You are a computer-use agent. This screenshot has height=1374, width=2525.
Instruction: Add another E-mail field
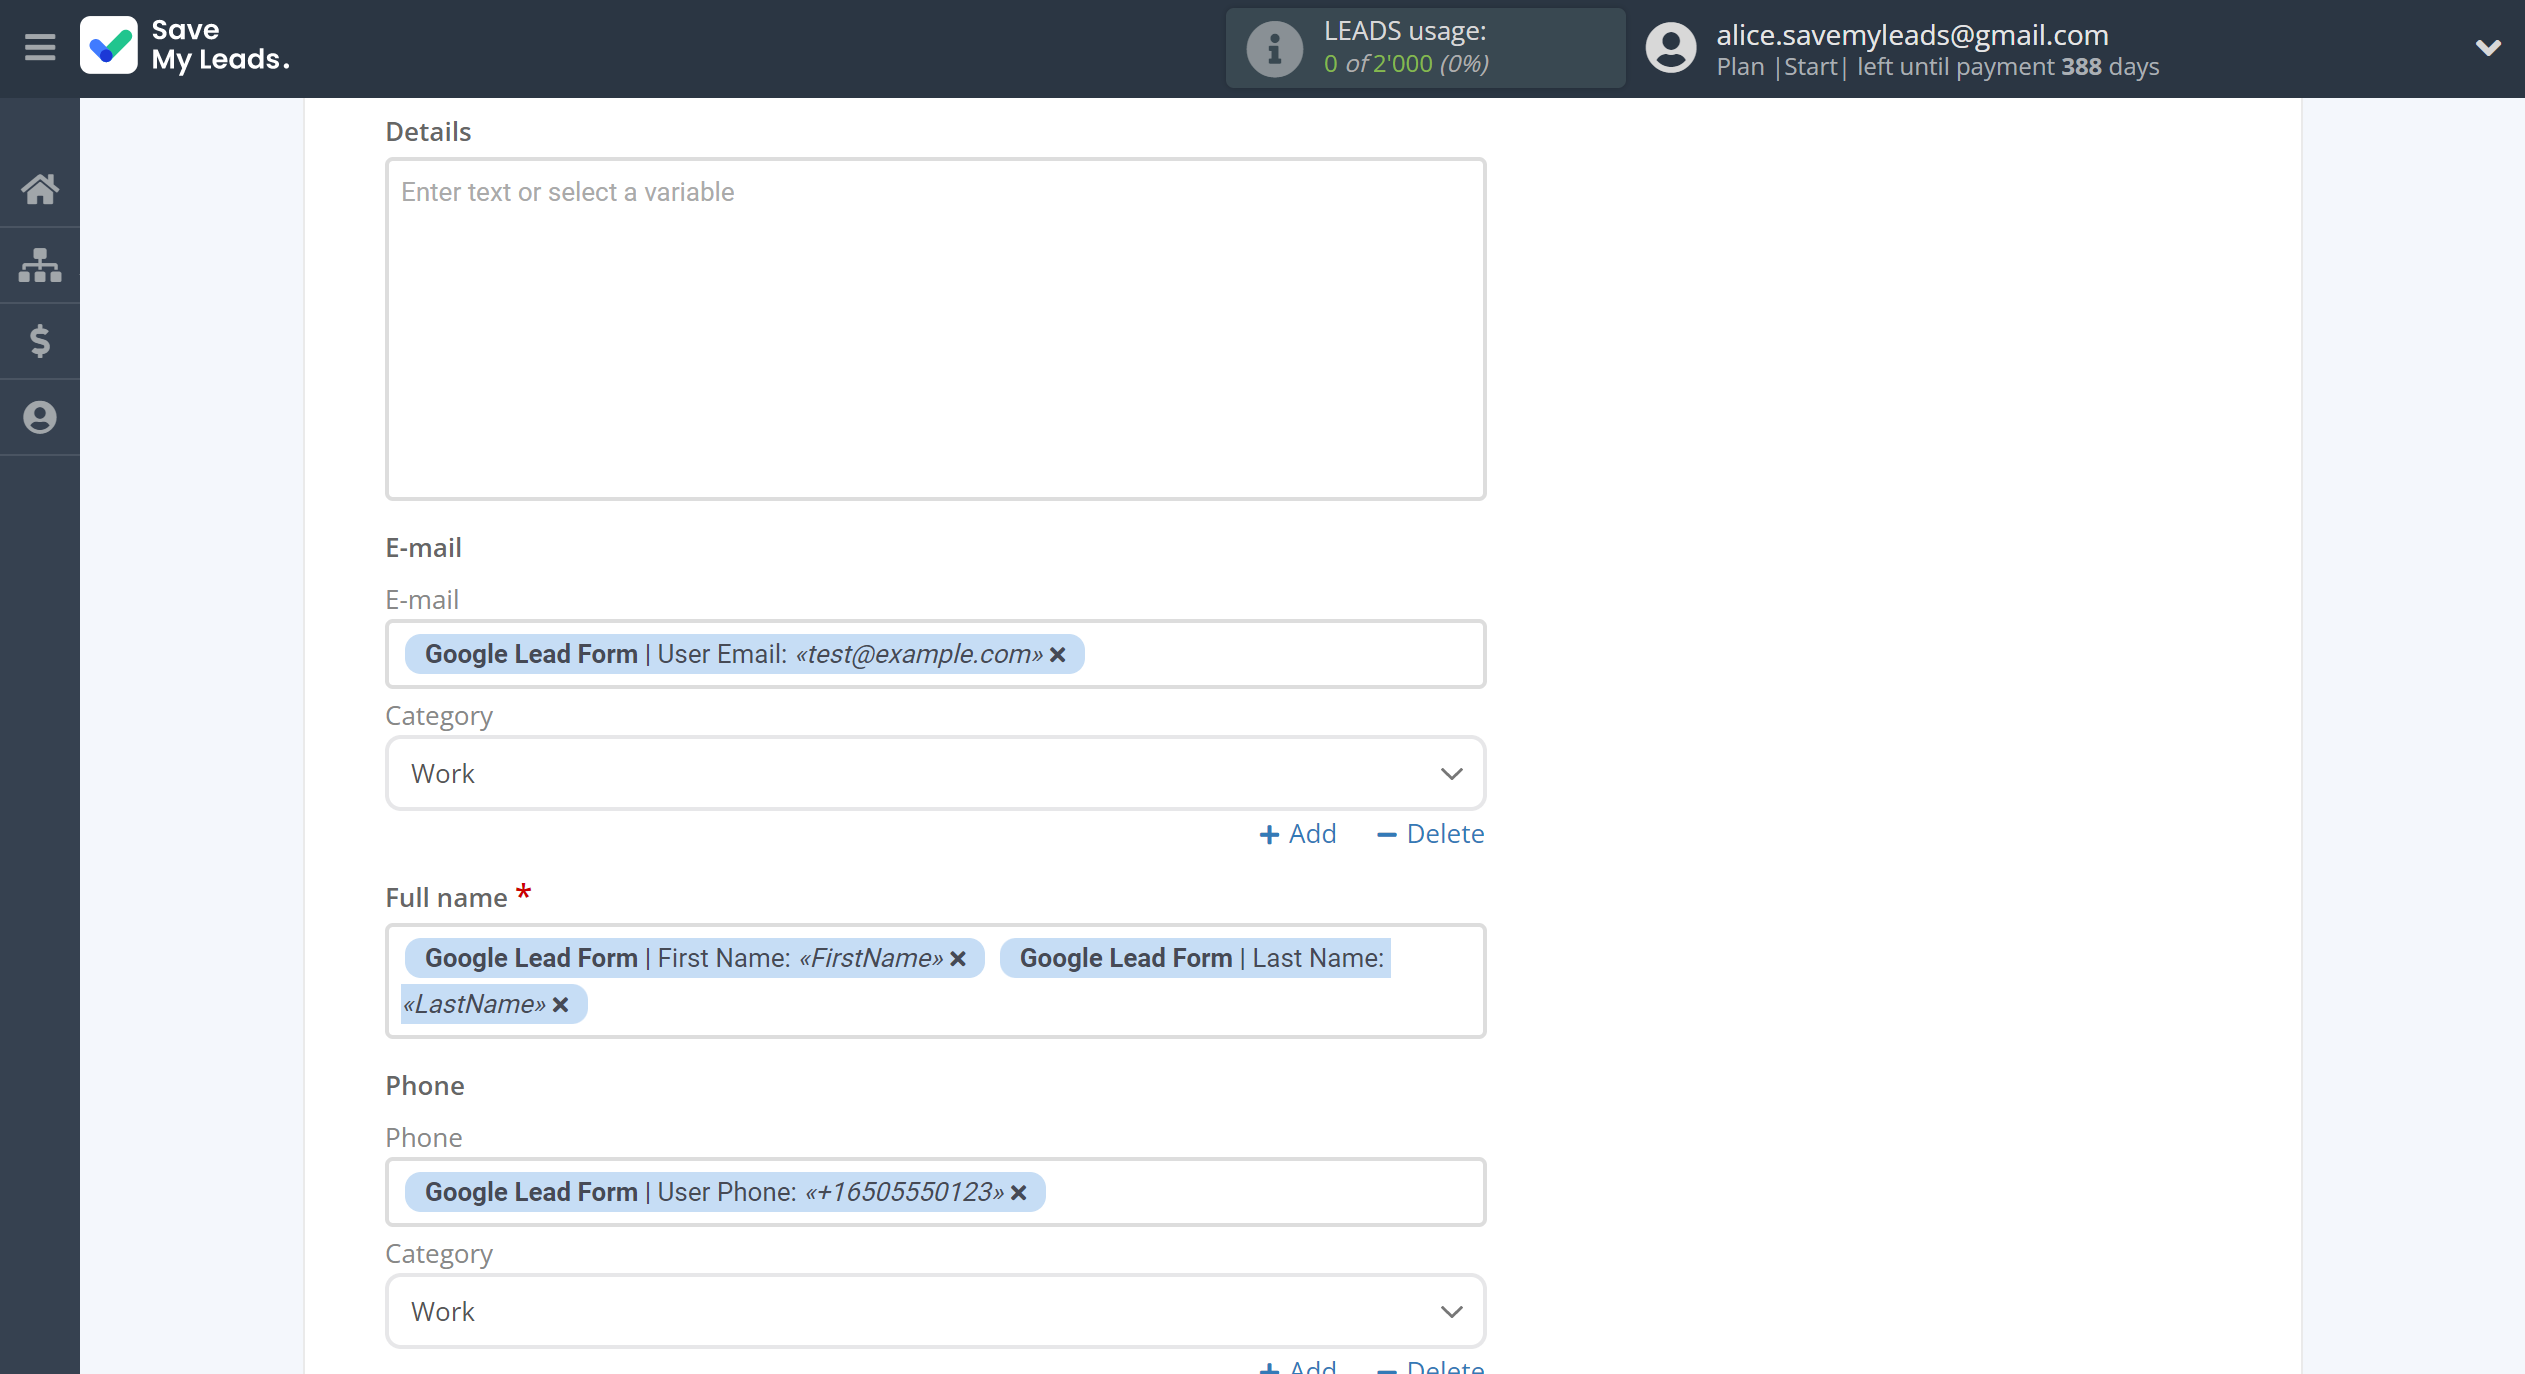(x=1297, y=834)
